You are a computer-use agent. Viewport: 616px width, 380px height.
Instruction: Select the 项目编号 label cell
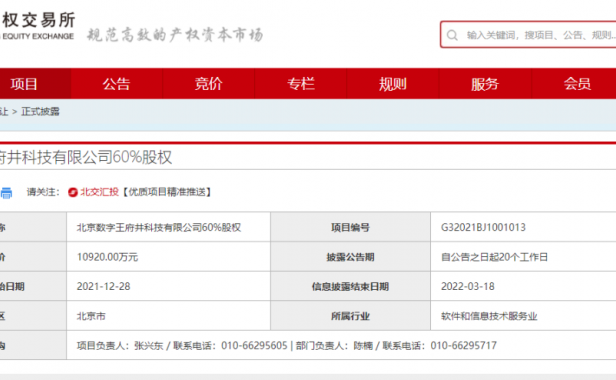pyautogui.click(x=350, y=228)
